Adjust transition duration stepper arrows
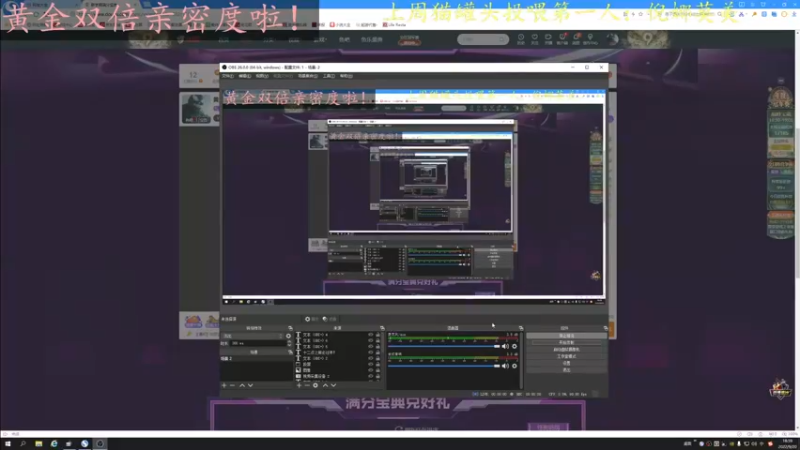Image resolution: width=800 pixels, height=450 pixels. pos(289,343)
